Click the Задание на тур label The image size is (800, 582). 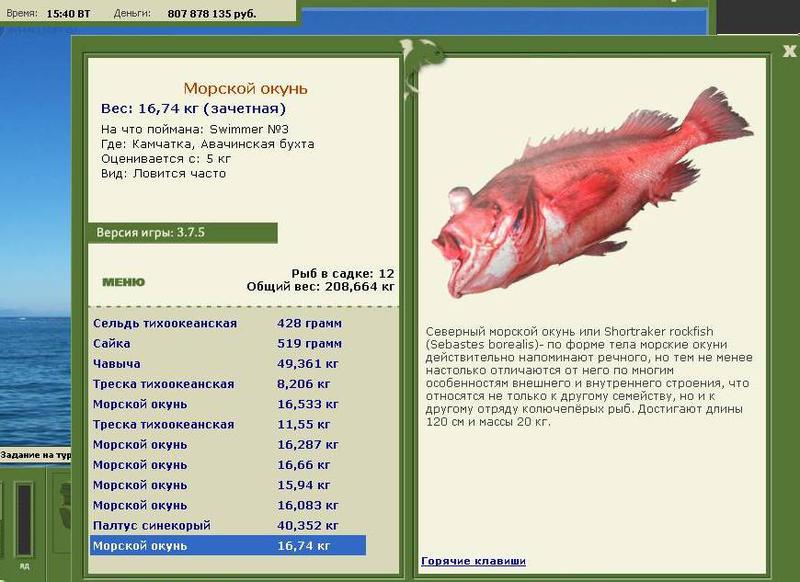tap(35, 455)
